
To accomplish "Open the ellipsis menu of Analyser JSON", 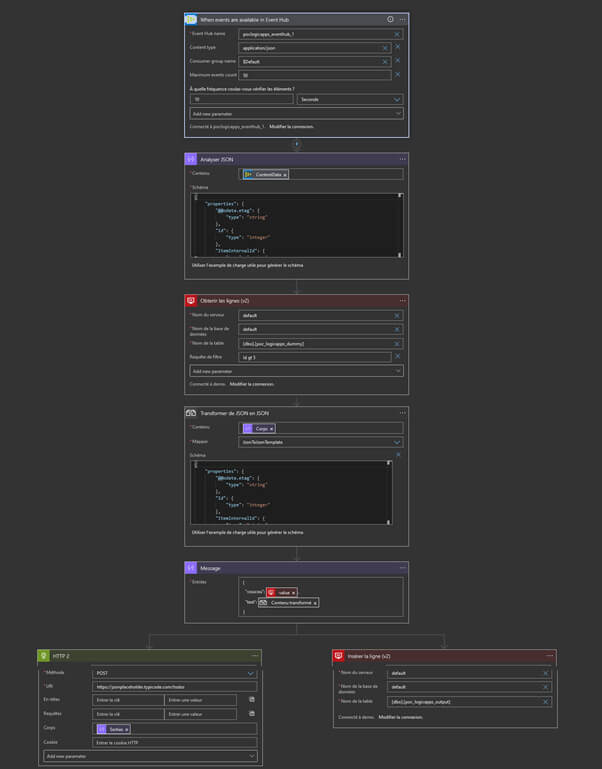I will (402, 159).
